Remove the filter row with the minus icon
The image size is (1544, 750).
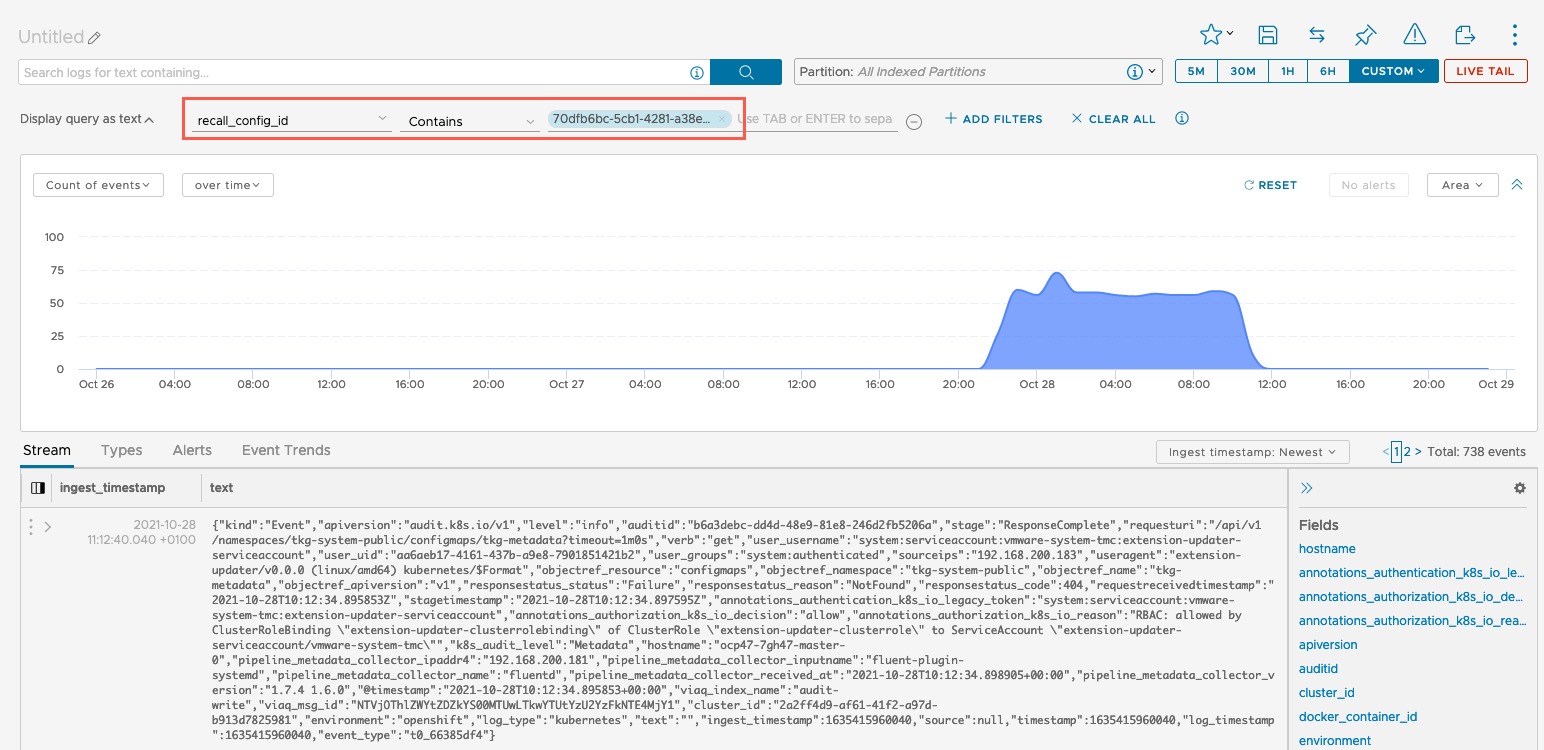914,121
